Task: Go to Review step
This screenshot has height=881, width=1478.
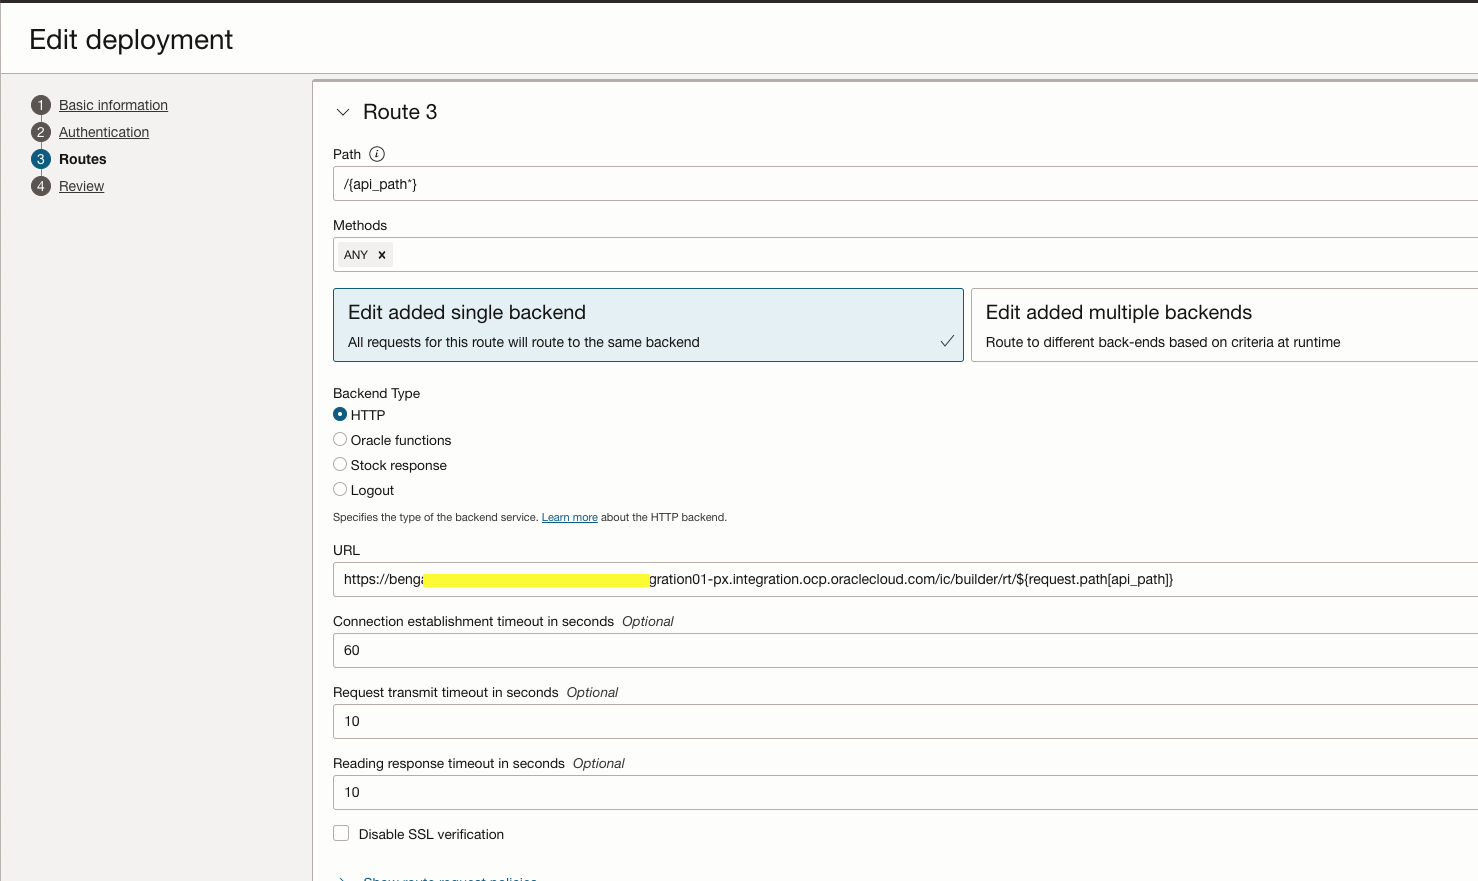Action: pyautogui.click(x=81, y=186)
